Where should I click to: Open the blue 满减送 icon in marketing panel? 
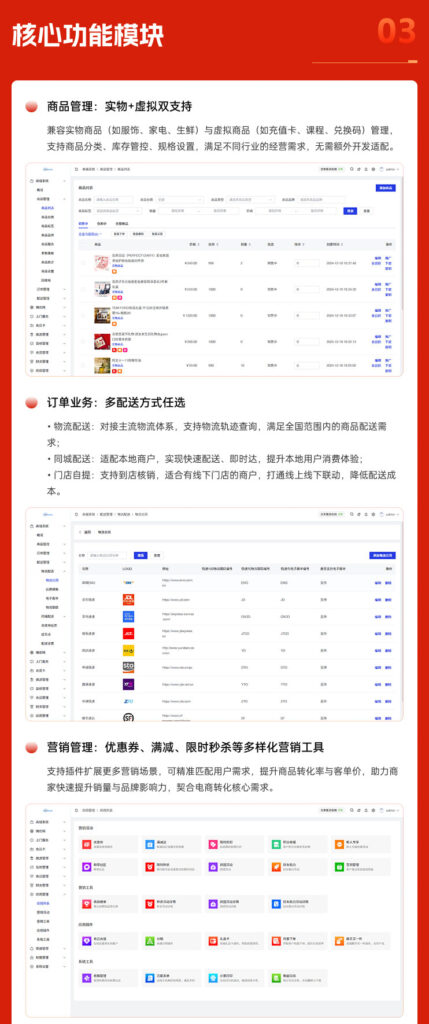pyautogui.click(x=149, y=844)
